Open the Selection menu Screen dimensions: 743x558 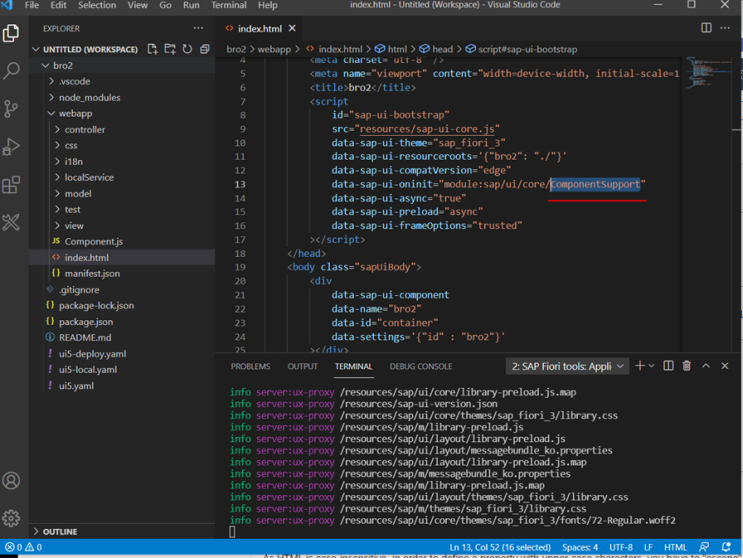coord(97,5)
